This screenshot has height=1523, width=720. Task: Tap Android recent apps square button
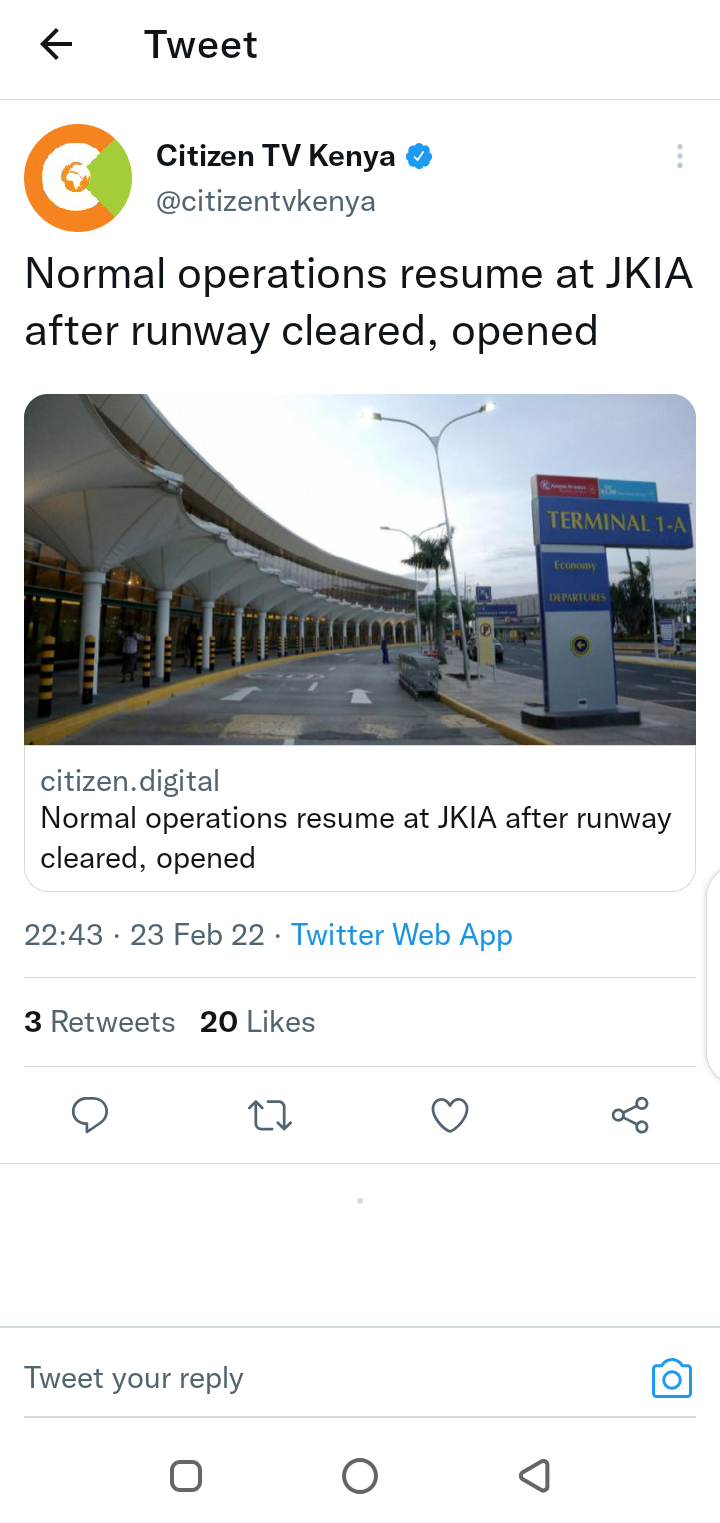186,1476
